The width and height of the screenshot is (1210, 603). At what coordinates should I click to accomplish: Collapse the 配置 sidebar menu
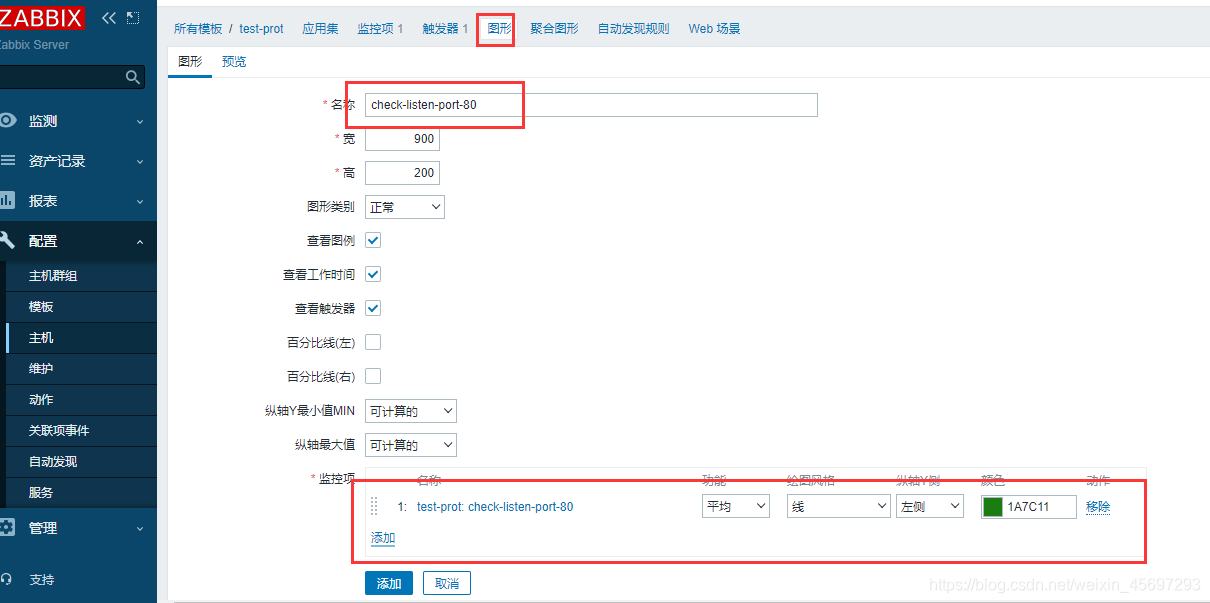pyautogui.click(x=78, y=241)
